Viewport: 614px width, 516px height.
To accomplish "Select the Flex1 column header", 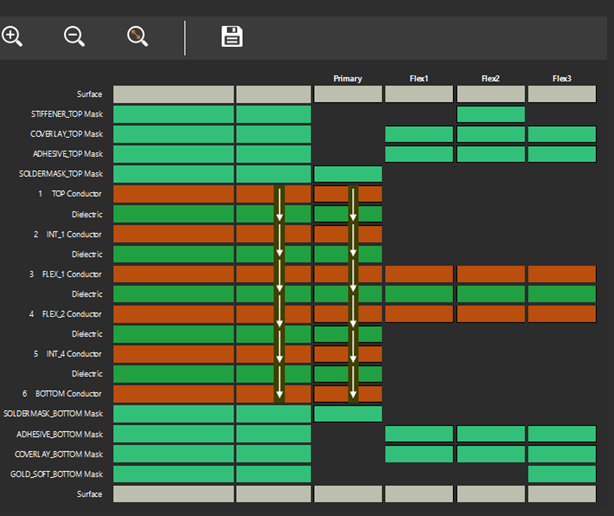I will click(x=419, y=78).
